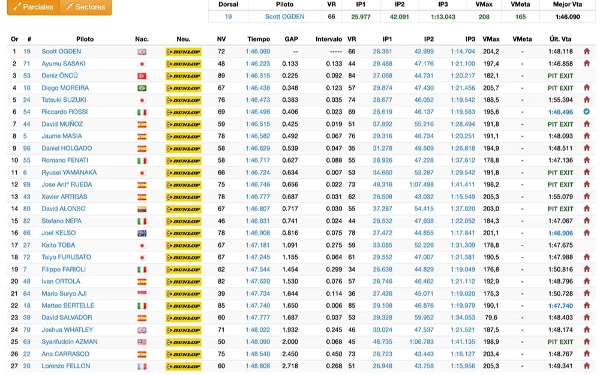Click the house icon in Romano FENATI row
Screen dimensions: 600x375
click(587, 160)
